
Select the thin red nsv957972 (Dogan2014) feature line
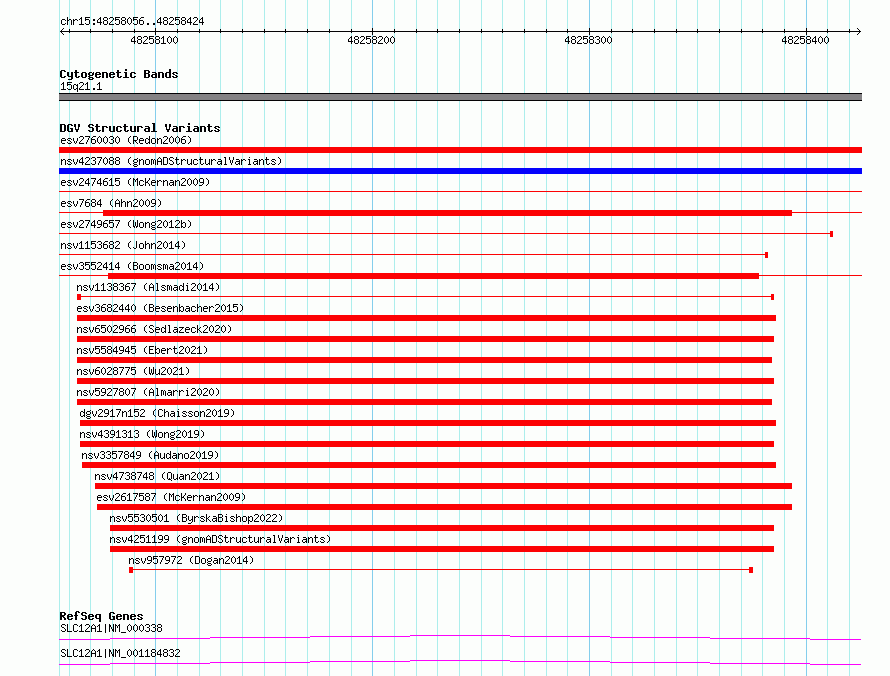(441, 570)
